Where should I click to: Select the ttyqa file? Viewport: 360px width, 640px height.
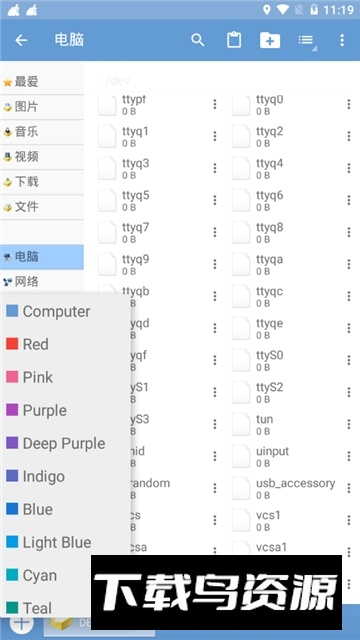tap(293, 264)
